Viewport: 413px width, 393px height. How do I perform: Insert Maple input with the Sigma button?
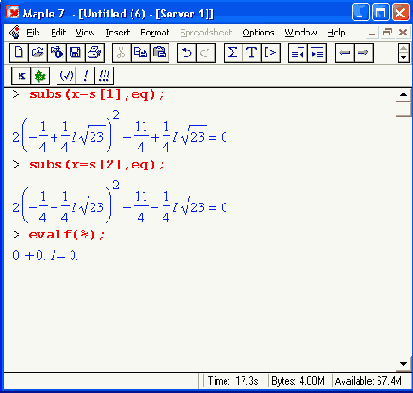click(x=233, y=53)
